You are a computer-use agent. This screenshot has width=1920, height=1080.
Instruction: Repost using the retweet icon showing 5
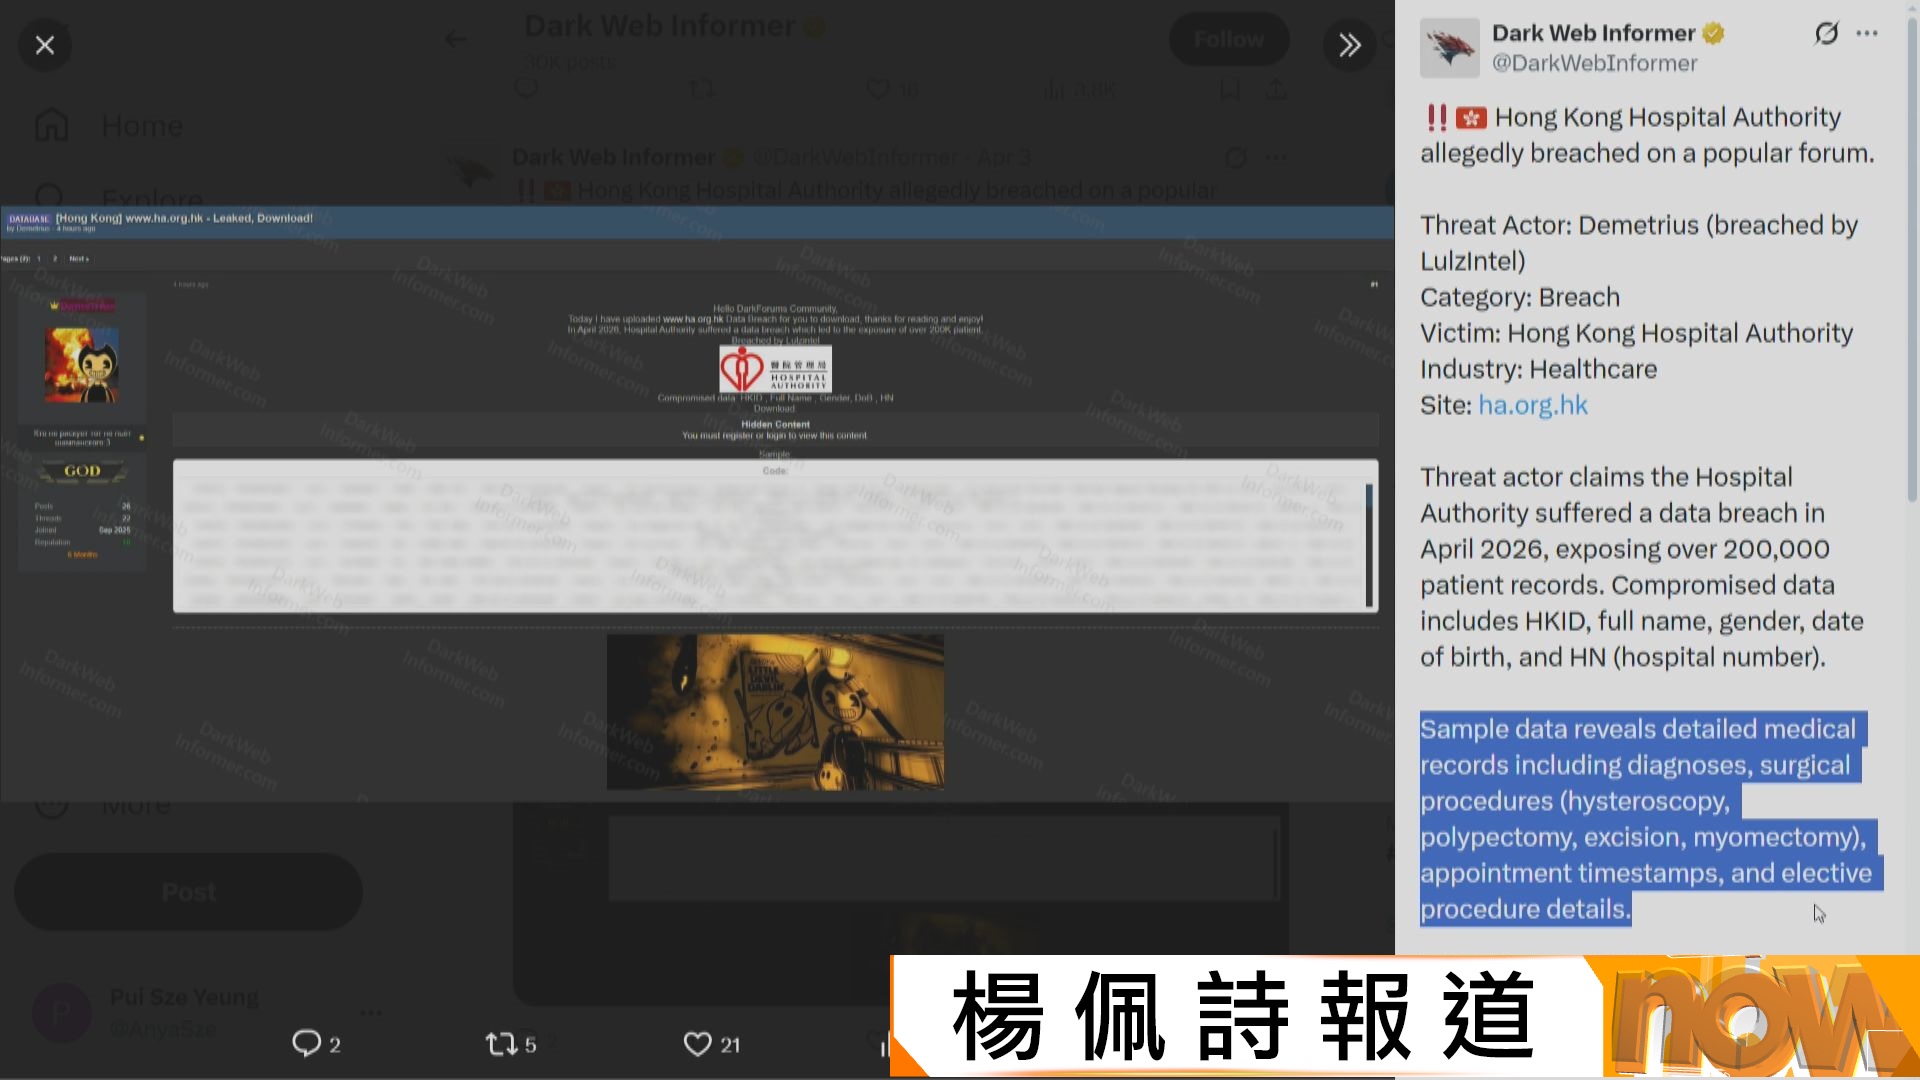click(x=500, y=1044)
